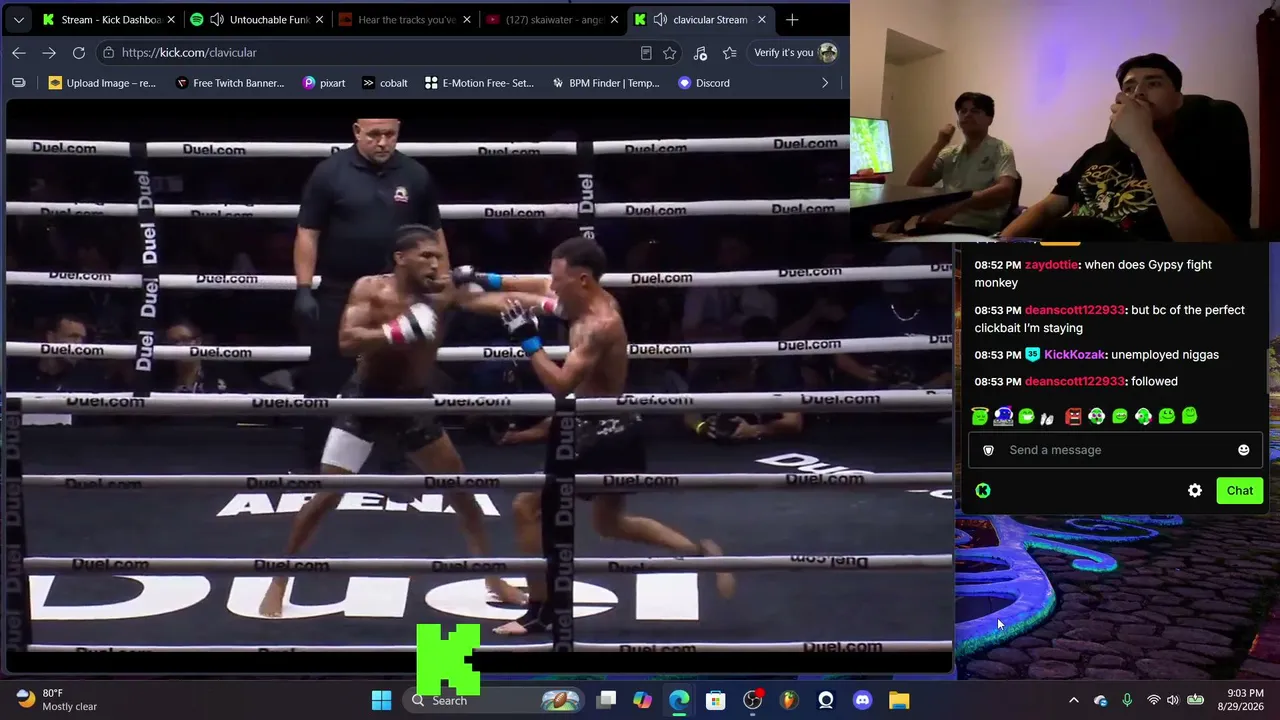
Task: Select the clavicular Stream tab
Action: point(700,20)
